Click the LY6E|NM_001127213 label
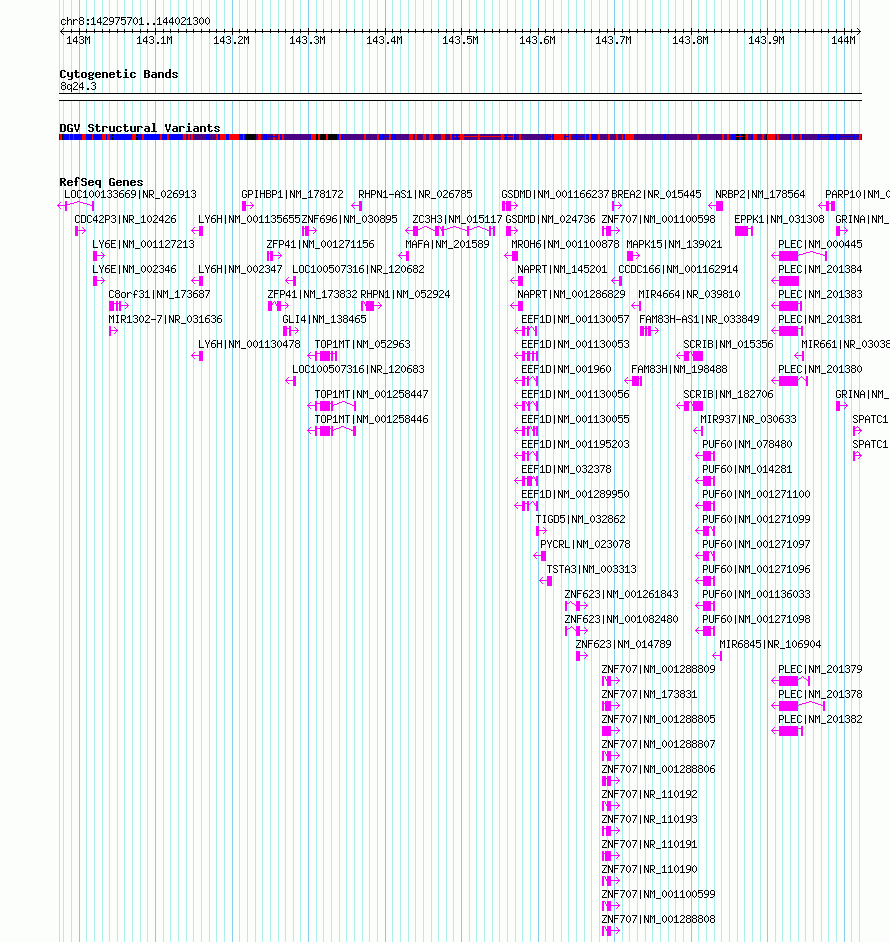 coord(143,244)
